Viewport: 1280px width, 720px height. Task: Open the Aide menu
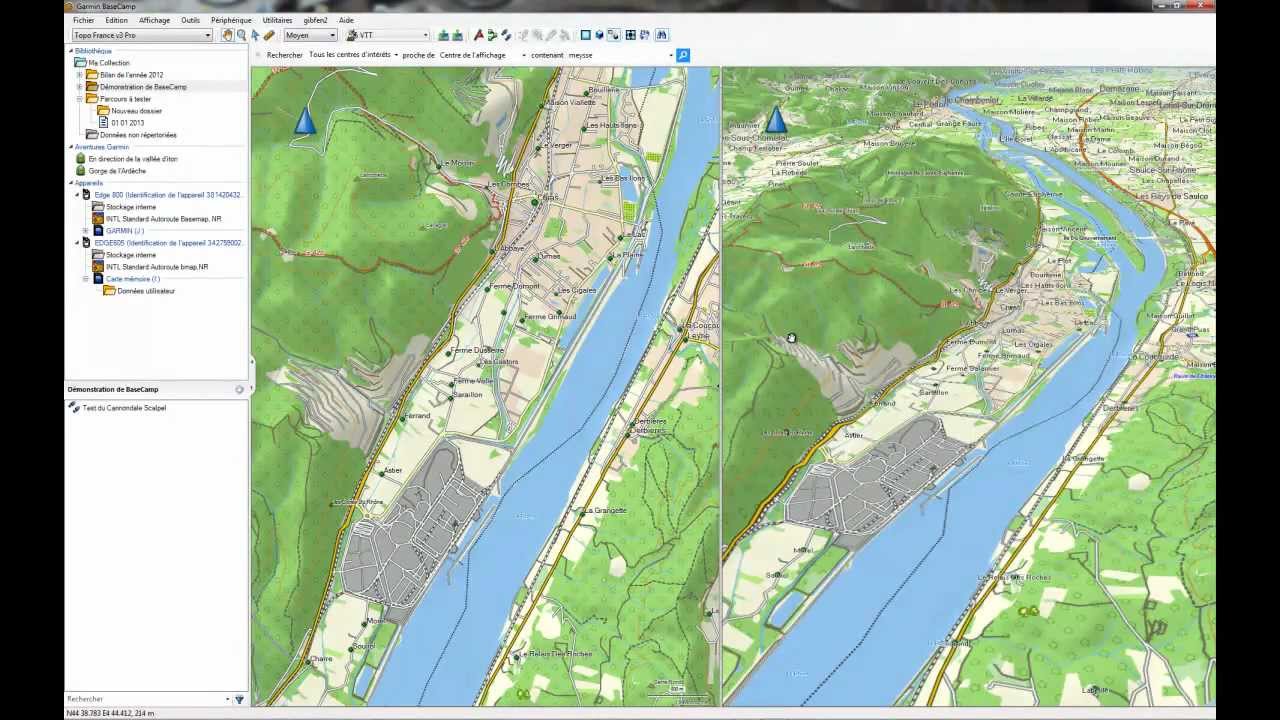[346, 20]
